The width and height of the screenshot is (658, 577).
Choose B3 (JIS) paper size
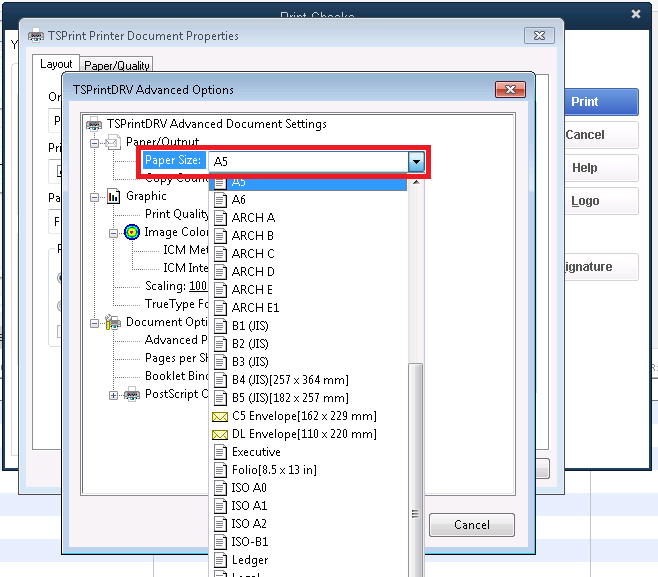point(310,362)
